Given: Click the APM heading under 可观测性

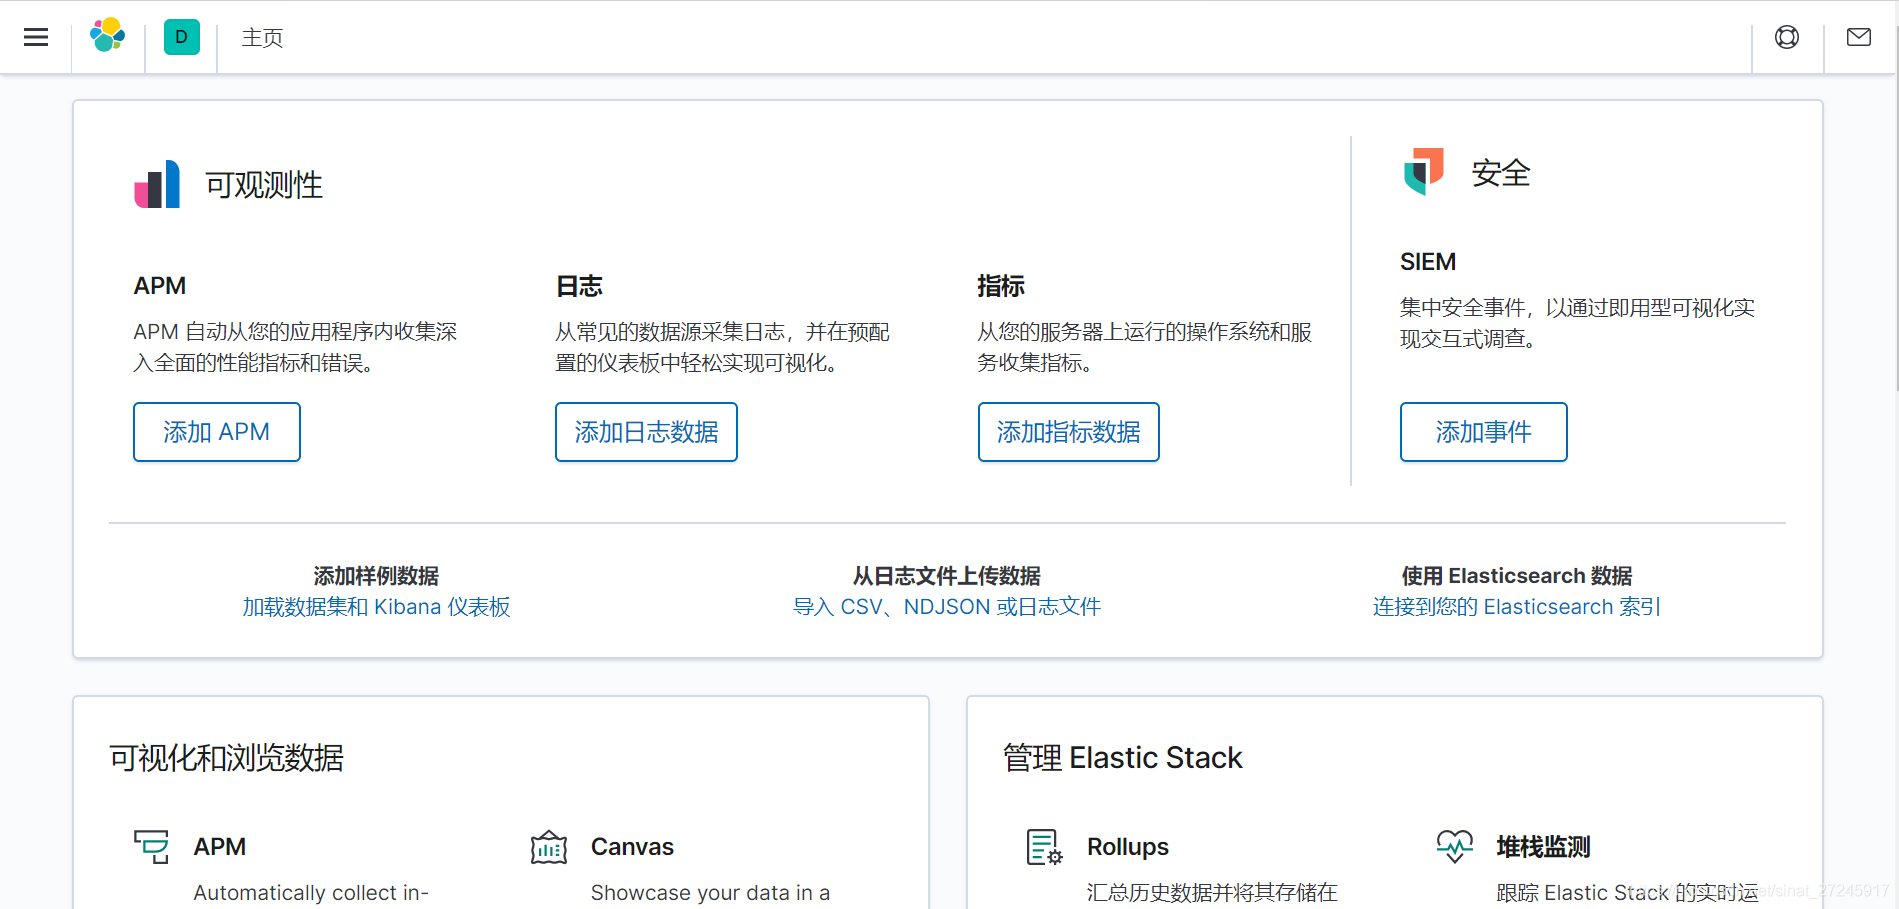Looking at the screenshot, I should tap(160, 286).
